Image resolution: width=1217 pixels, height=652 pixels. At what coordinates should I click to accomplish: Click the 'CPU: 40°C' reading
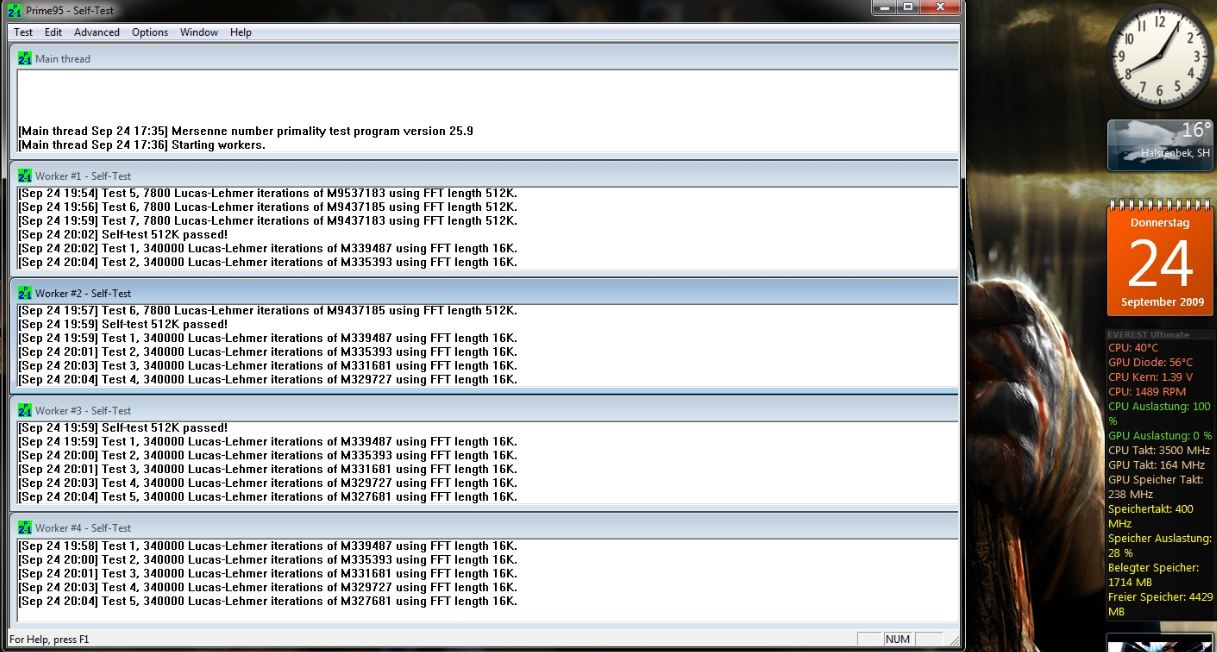[1133, 348]
